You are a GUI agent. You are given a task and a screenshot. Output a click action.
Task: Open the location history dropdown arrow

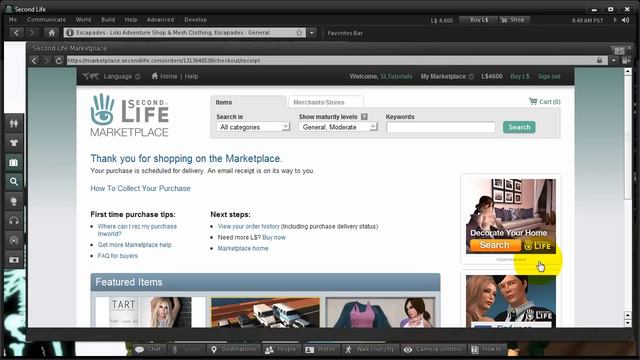tap(312, 33)
